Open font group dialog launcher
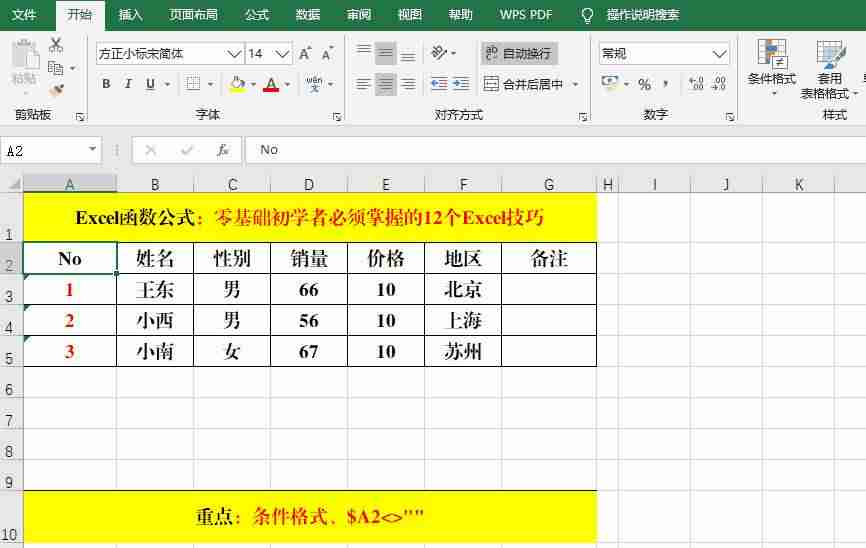Screen dimensions: 866x548 (x=337, y=117)
